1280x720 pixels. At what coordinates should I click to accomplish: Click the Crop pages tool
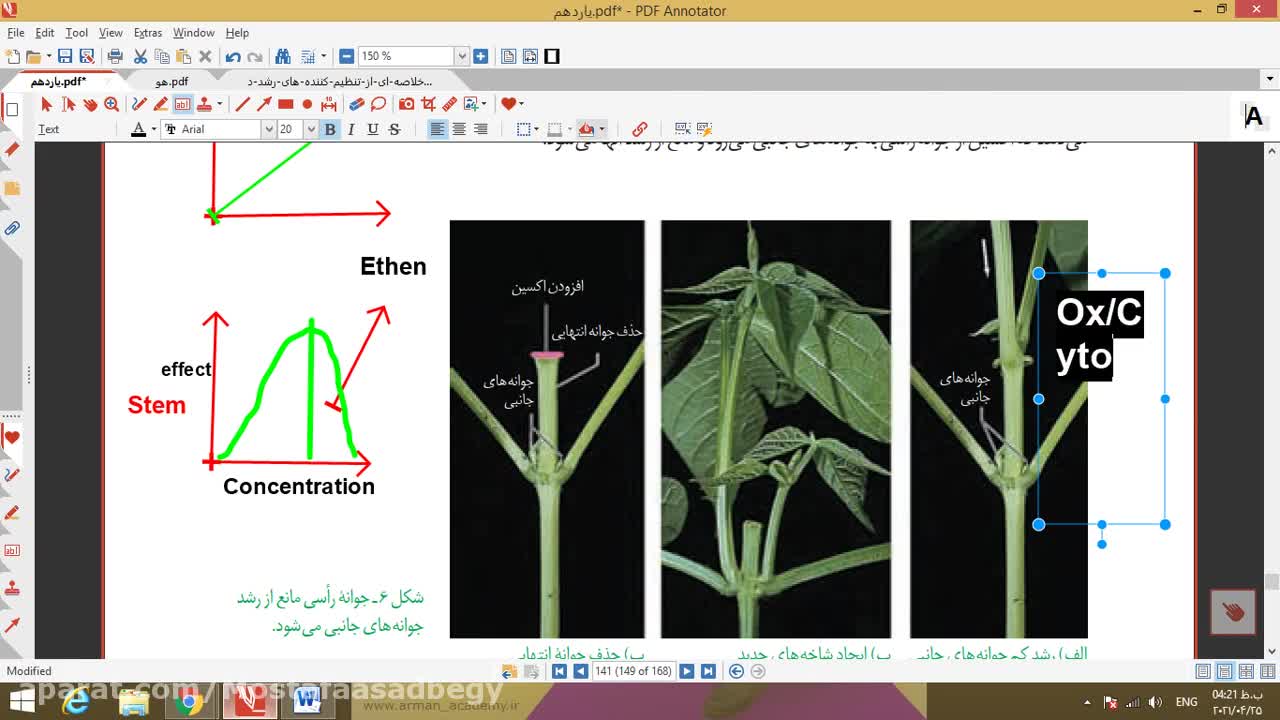pos(428,104)
